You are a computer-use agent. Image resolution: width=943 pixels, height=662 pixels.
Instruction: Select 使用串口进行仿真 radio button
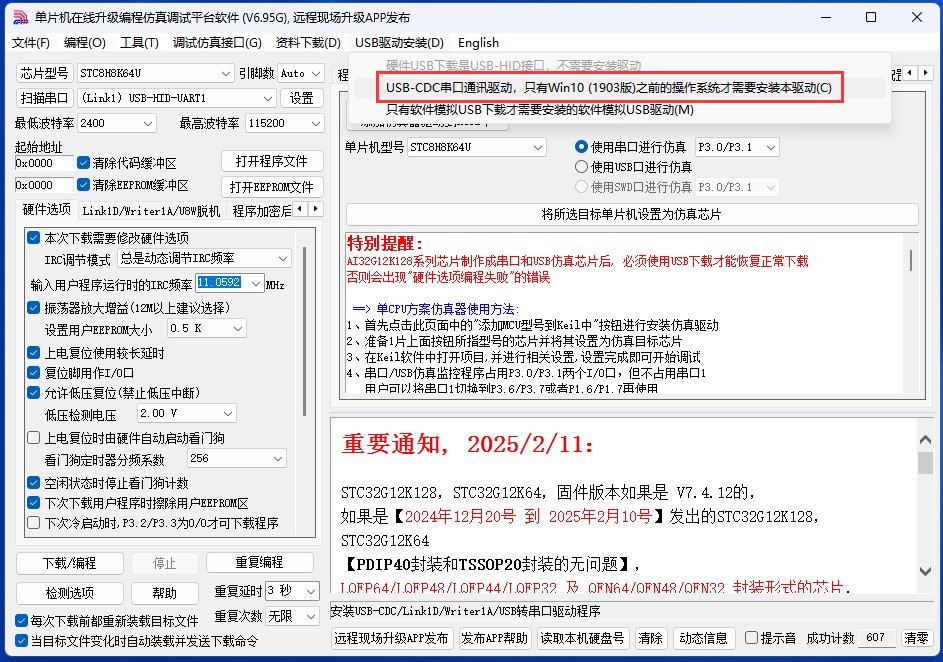tap(581, 147)
